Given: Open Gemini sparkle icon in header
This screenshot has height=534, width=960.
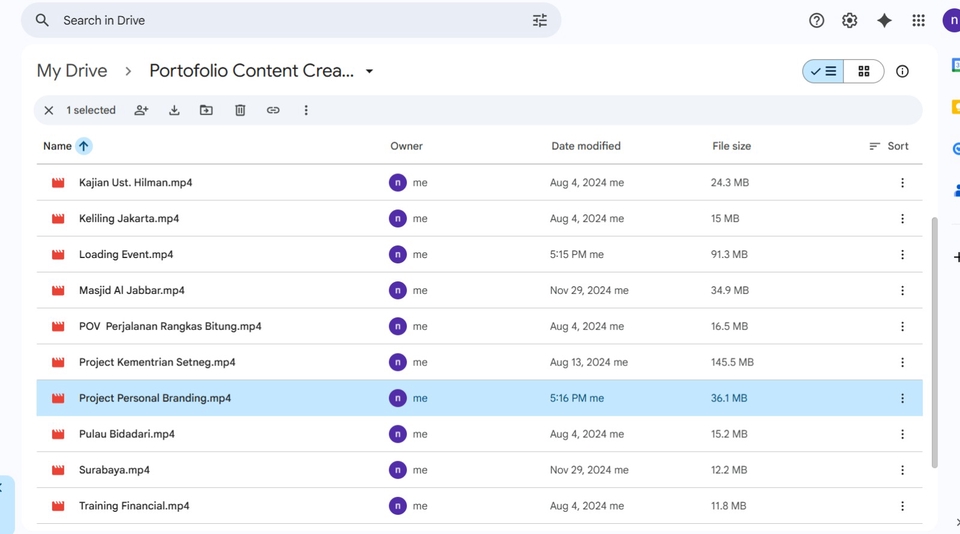Looking at the screenshot, I should (x=884, y=20).
